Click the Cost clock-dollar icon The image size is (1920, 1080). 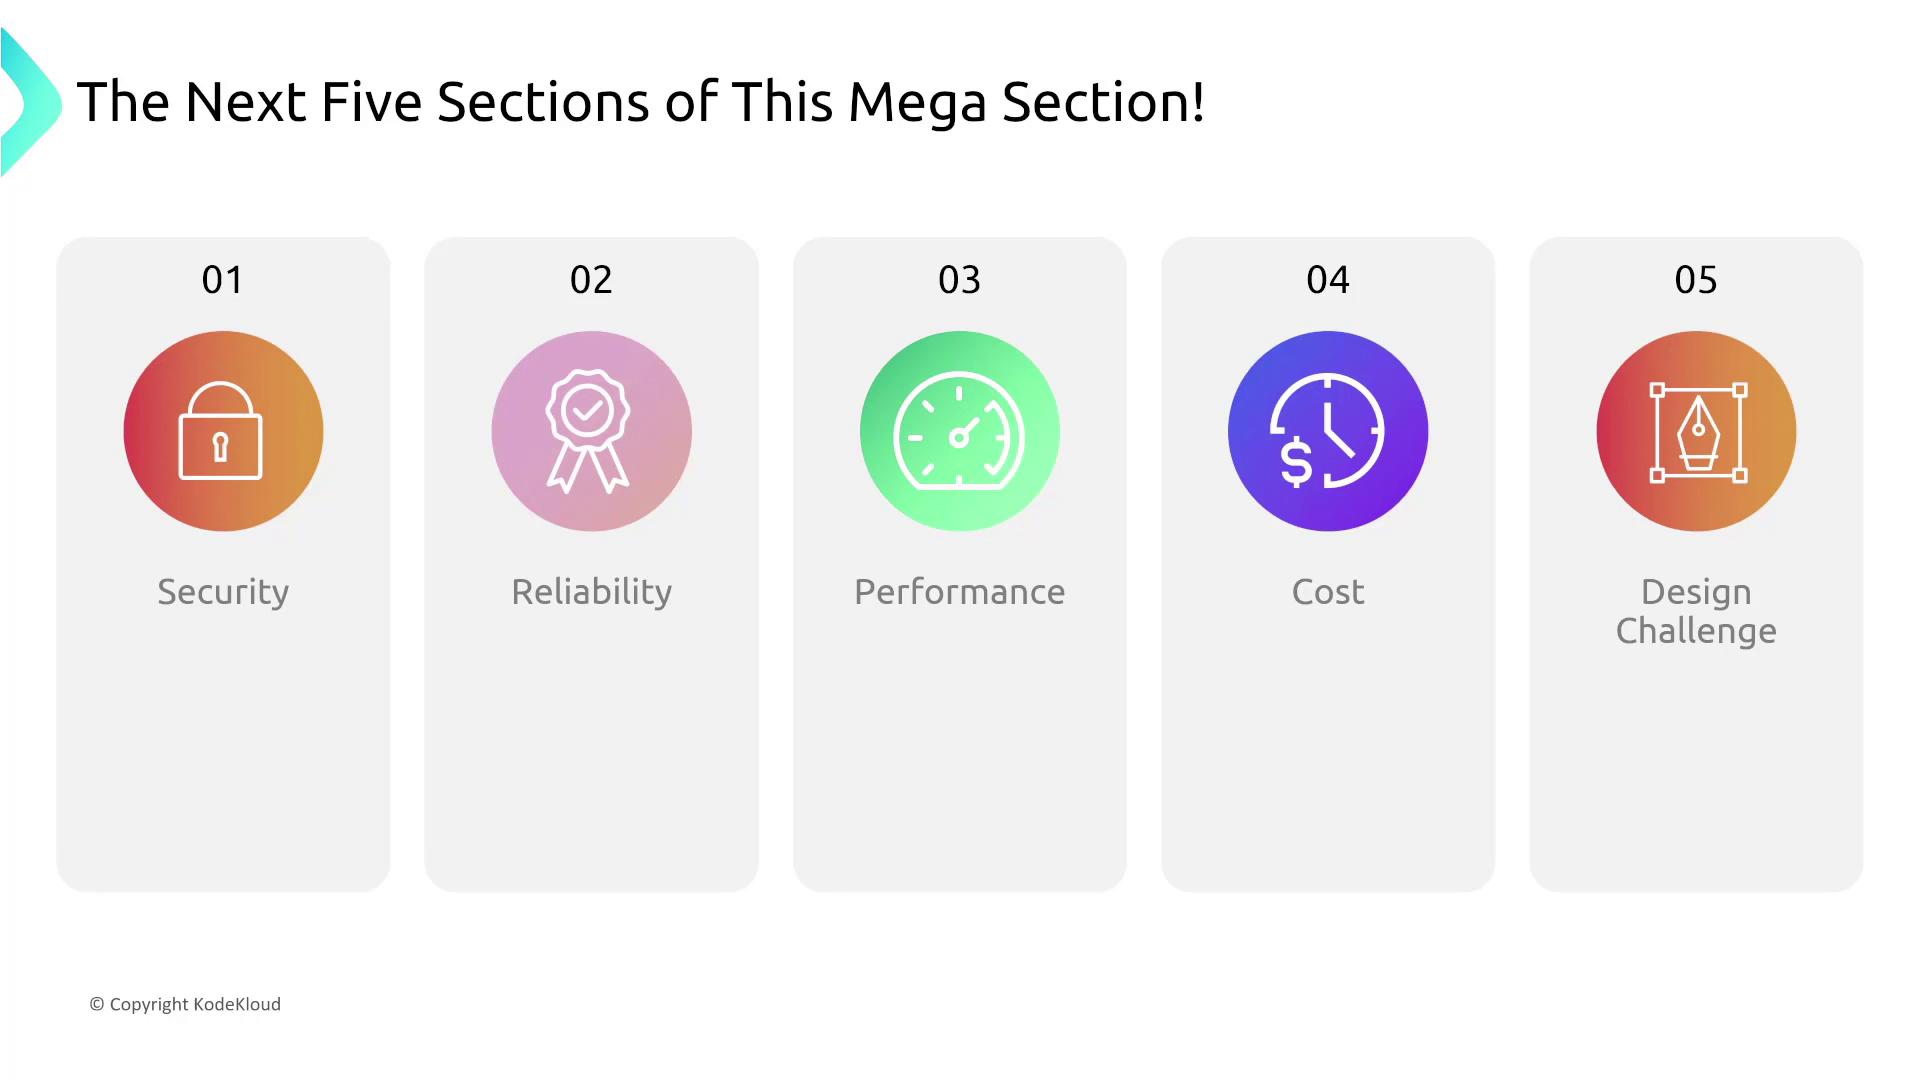(1327, 431)
